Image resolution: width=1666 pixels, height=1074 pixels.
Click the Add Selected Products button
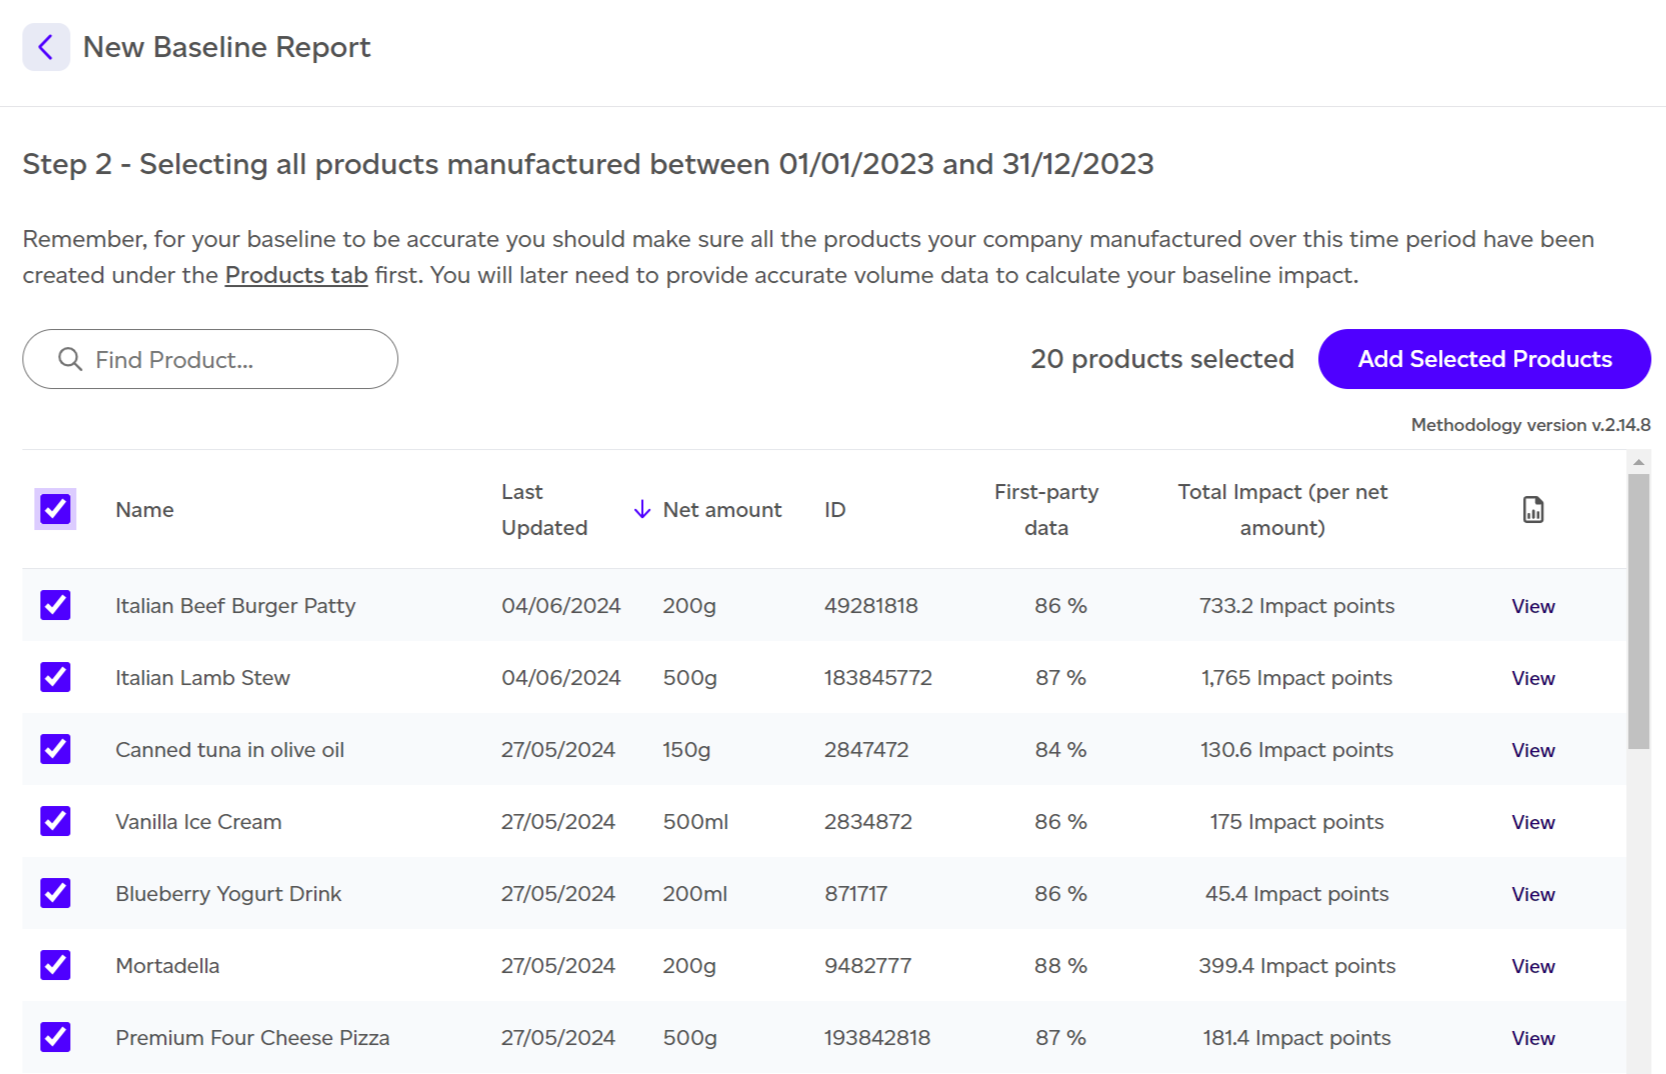pyautogui.click(x=1484, y=359)
